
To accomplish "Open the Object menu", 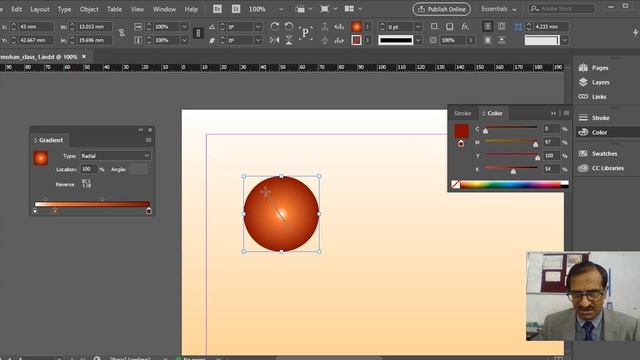I will [89, 9].
